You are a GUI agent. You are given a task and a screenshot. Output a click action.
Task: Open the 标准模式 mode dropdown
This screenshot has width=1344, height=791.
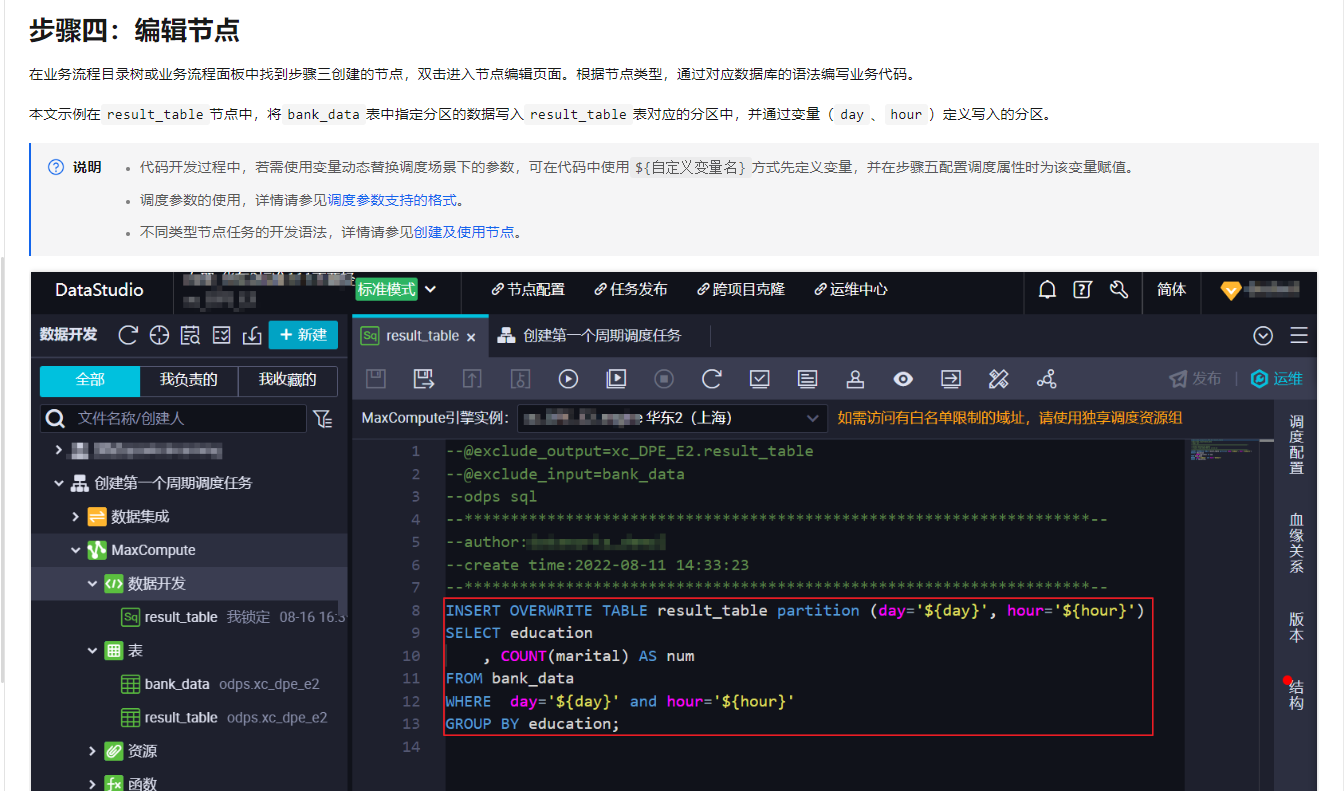click(397, 289)
